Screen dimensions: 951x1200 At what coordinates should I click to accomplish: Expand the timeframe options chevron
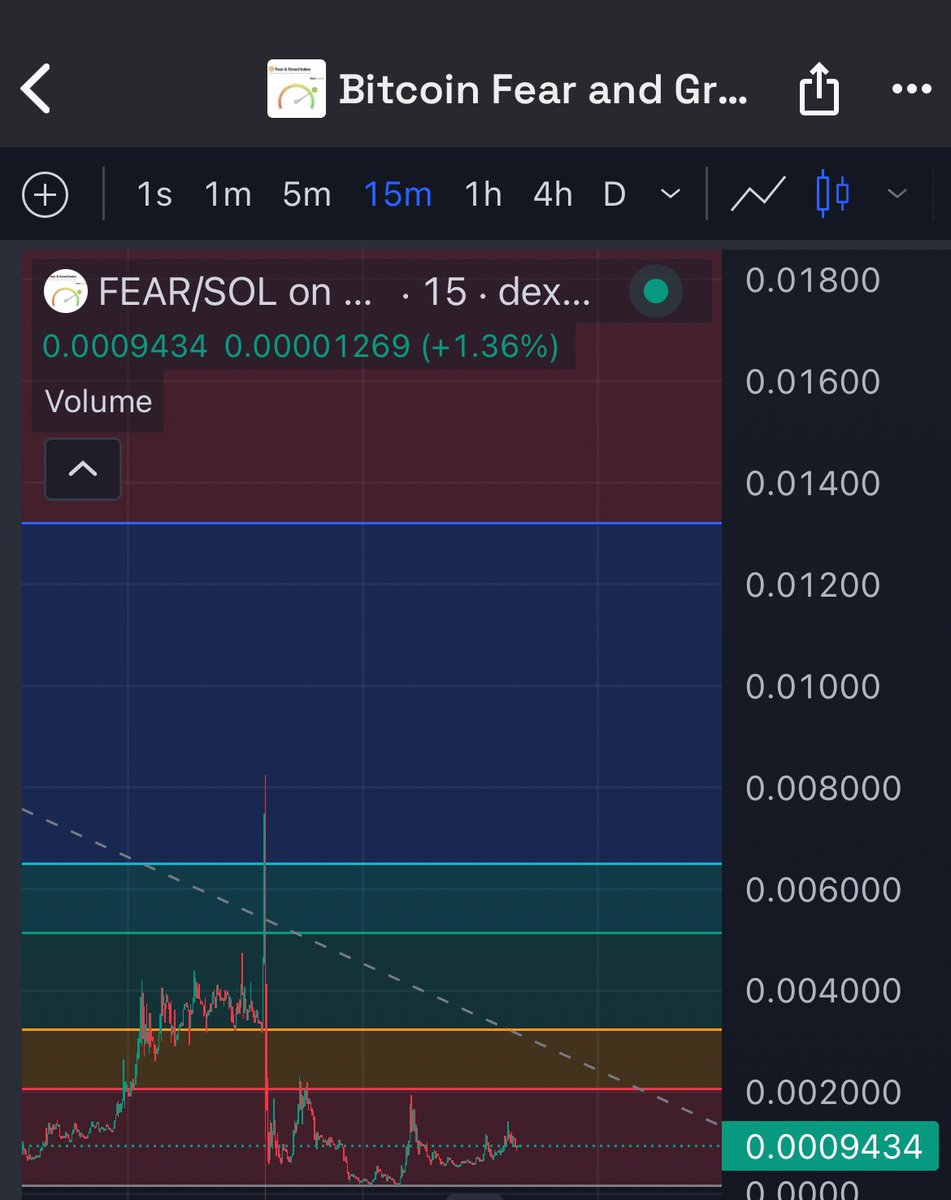668,194
